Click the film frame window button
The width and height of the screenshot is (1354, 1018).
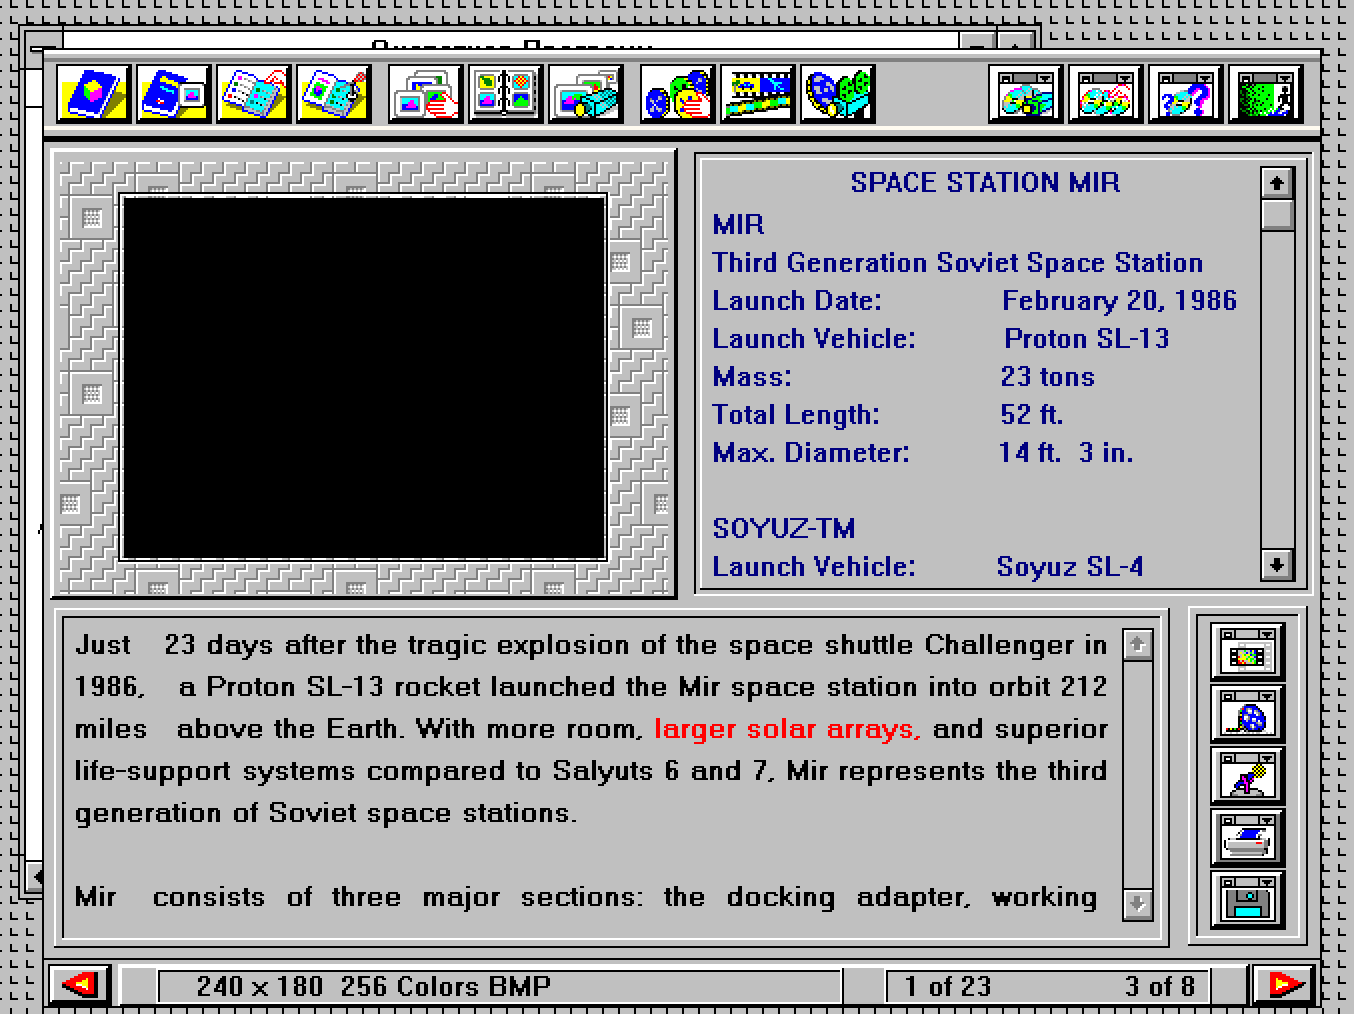pos(1247,652)
